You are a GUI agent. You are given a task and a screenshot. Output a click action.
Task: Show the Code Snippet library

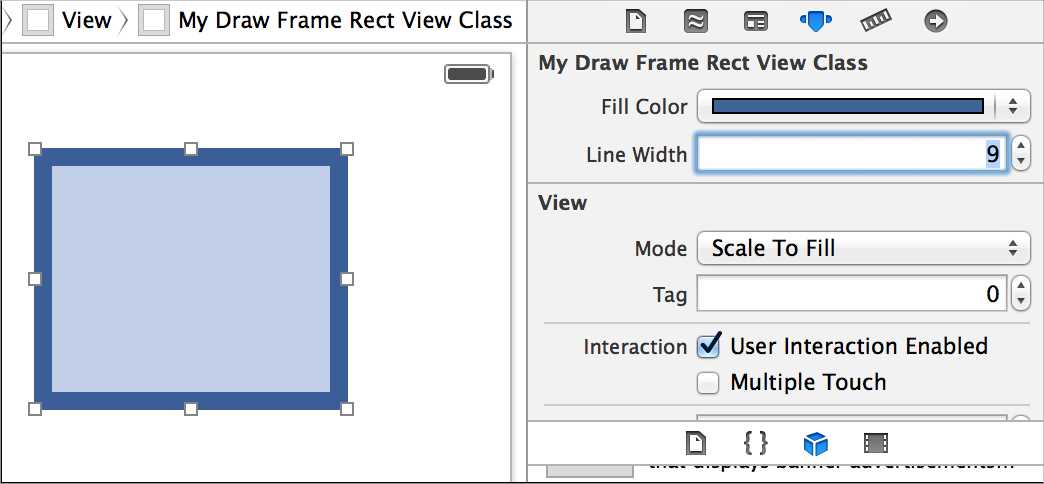756,443
